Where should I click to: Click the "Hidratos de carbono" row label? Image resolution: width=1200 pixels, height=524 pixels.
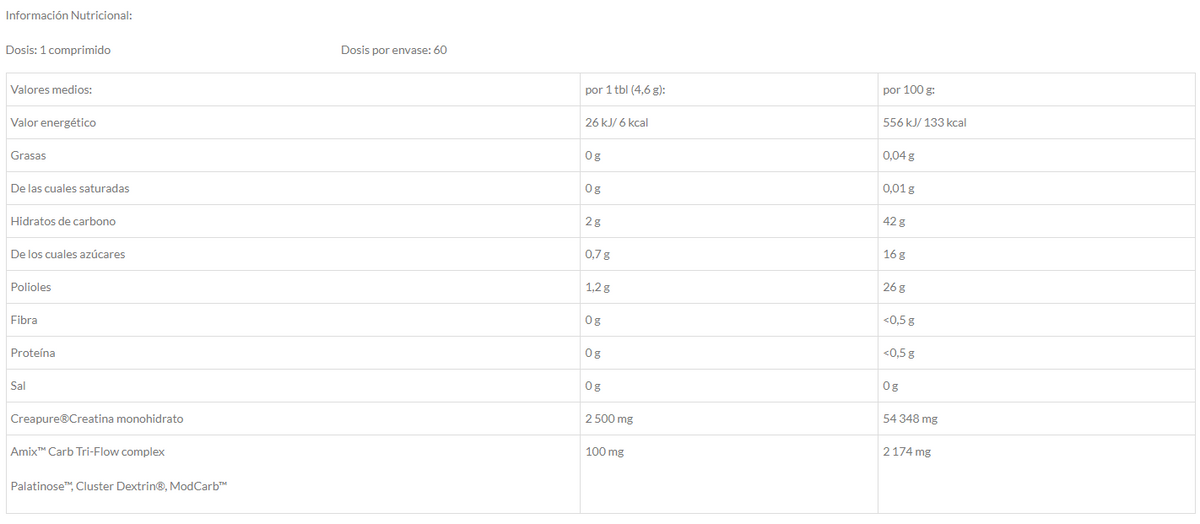(x=63, y=221)
